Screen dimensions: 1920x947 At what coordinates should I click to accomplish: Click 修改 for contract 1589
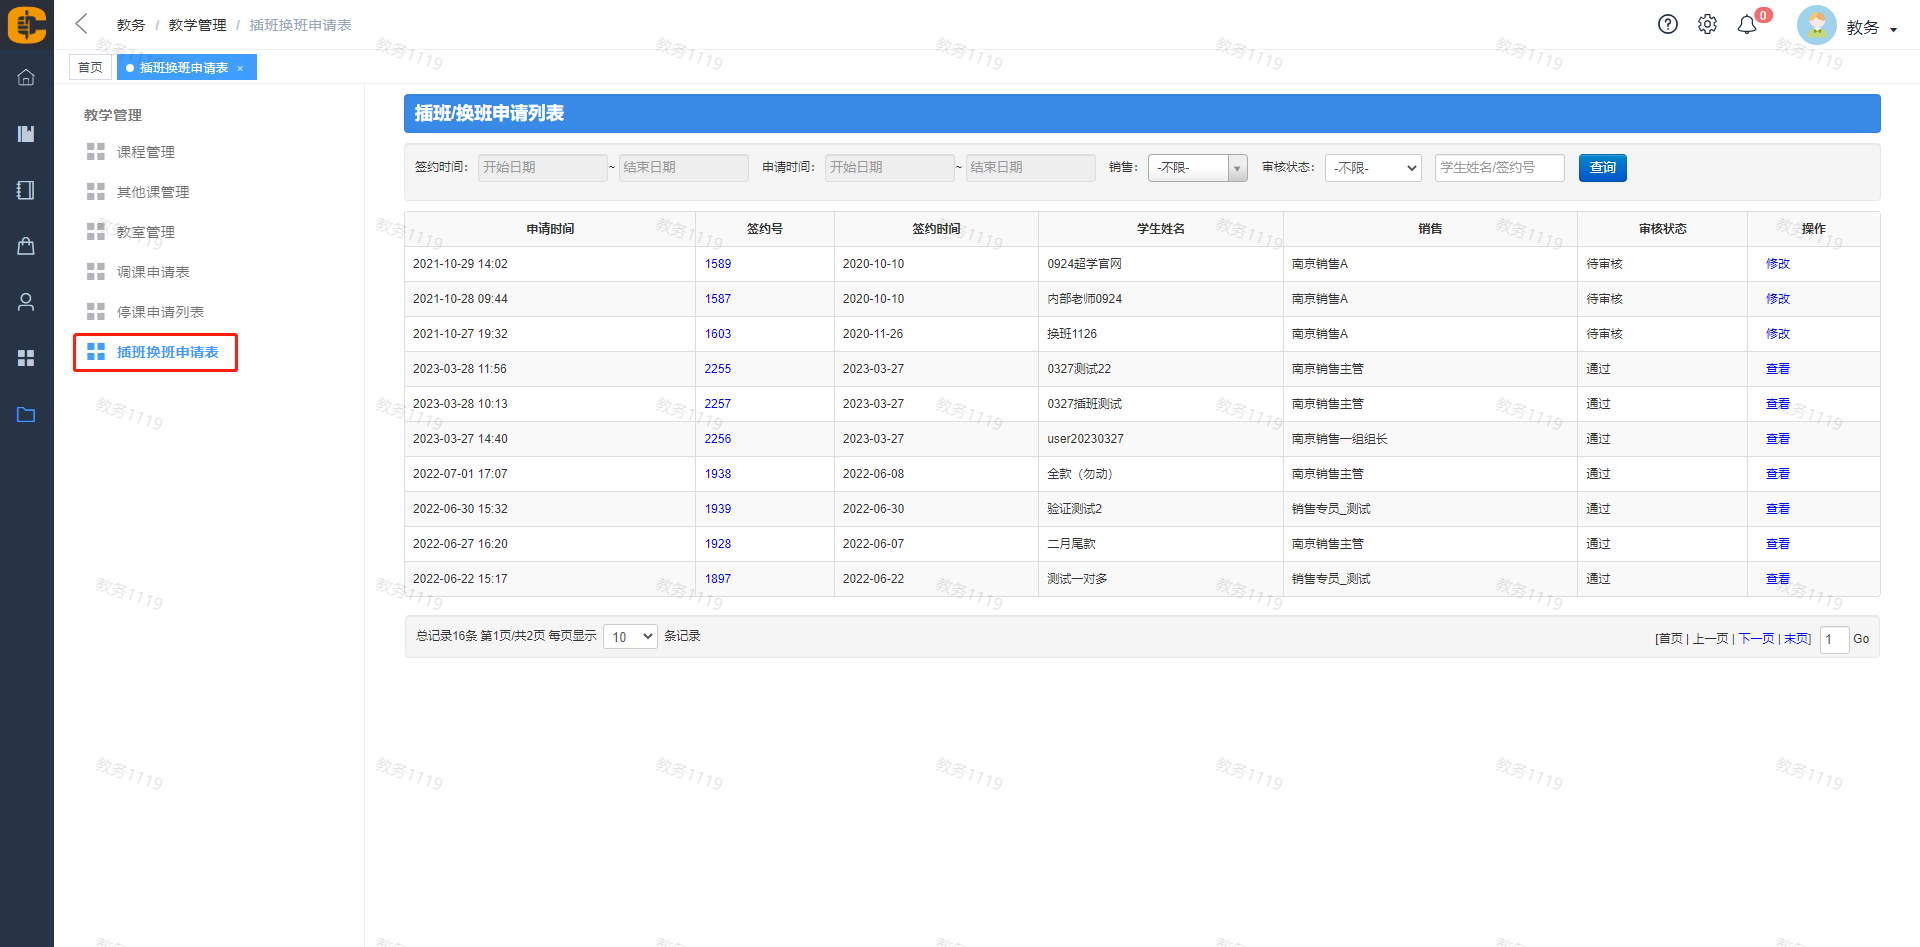point(1777,264)
